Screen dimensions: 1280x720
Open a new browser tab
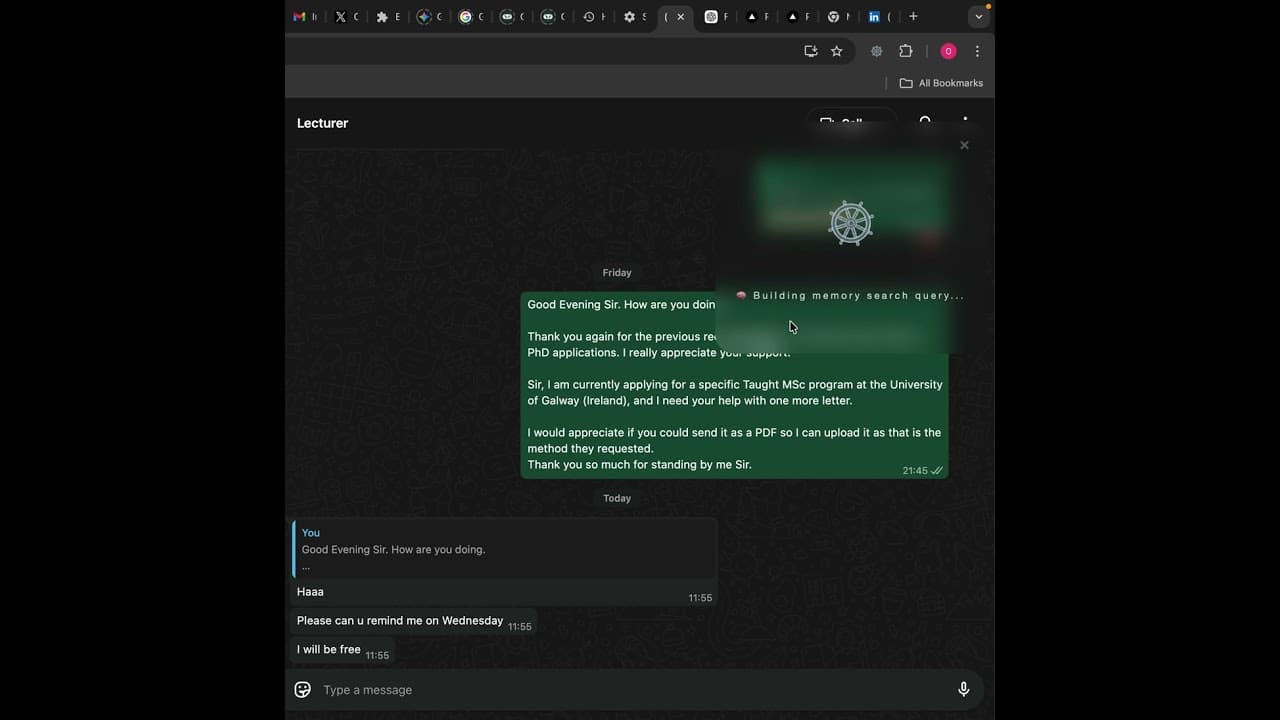913,17
